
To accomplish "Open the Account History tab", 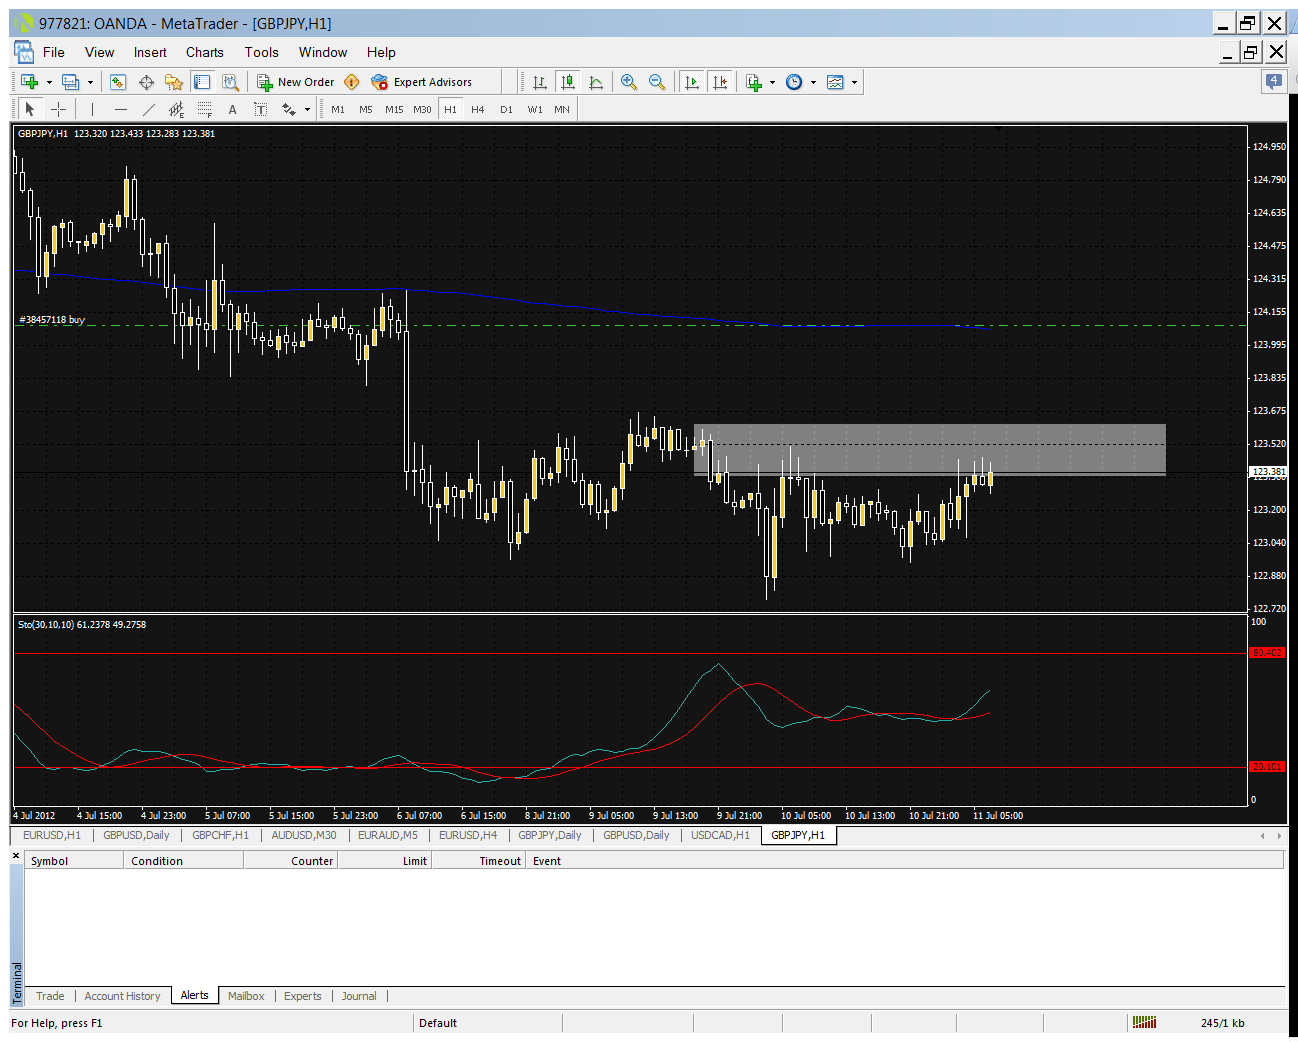I will pos(122,996).
